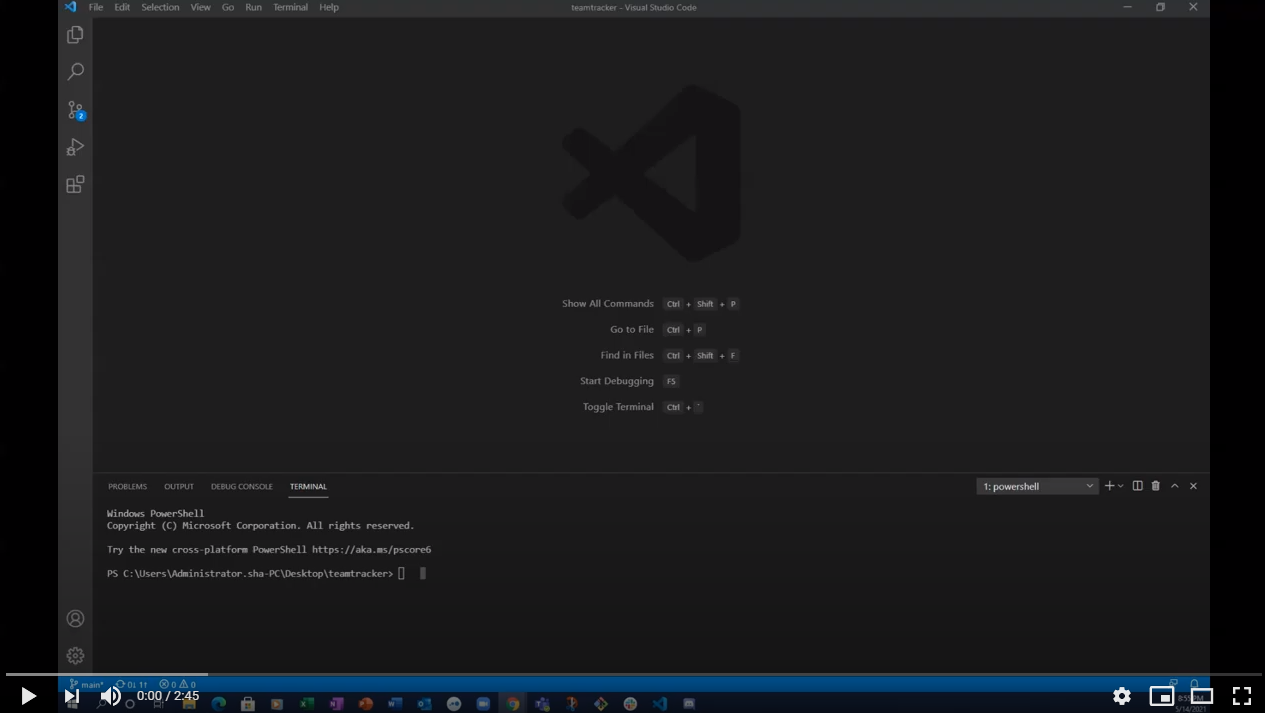Open the Run and Debug view

point(75,147)
